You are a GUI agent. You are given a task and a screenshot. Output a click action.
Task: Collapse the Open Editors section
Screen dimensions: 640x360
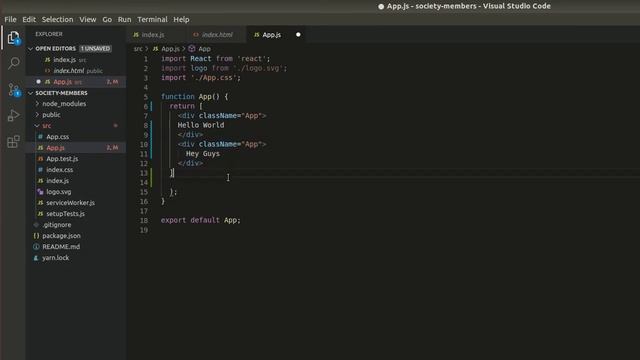pyautogui.click(x=31, y=49)
